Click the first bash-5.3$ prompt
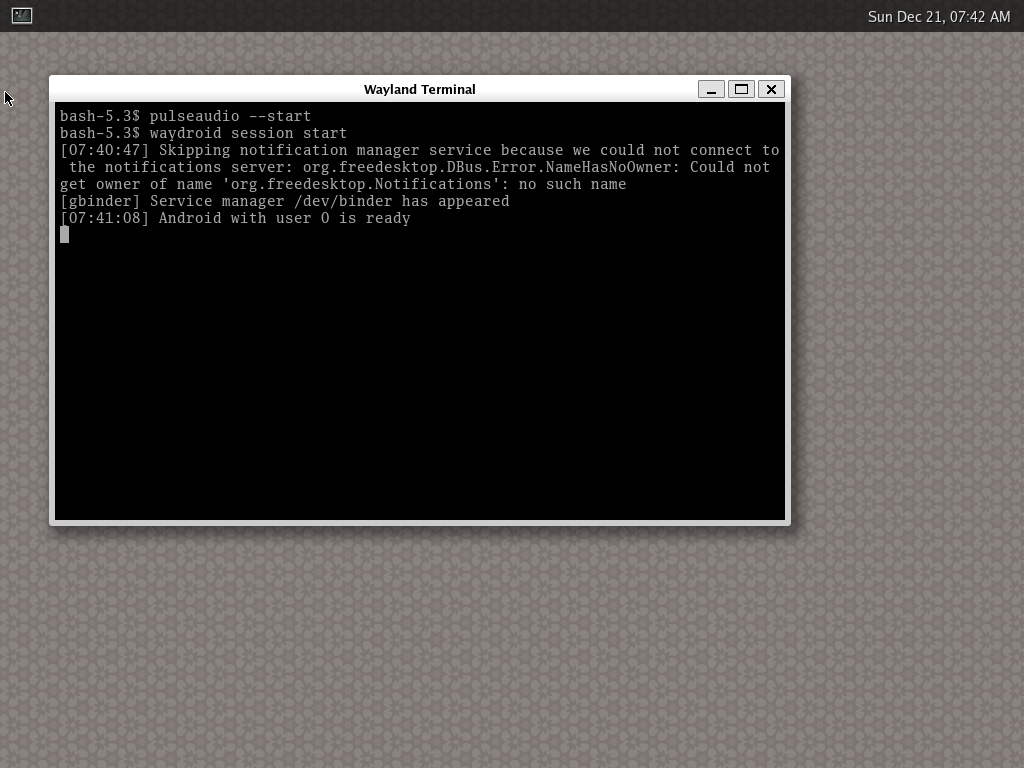1024x768 pixels. click(x=100, y=116)
